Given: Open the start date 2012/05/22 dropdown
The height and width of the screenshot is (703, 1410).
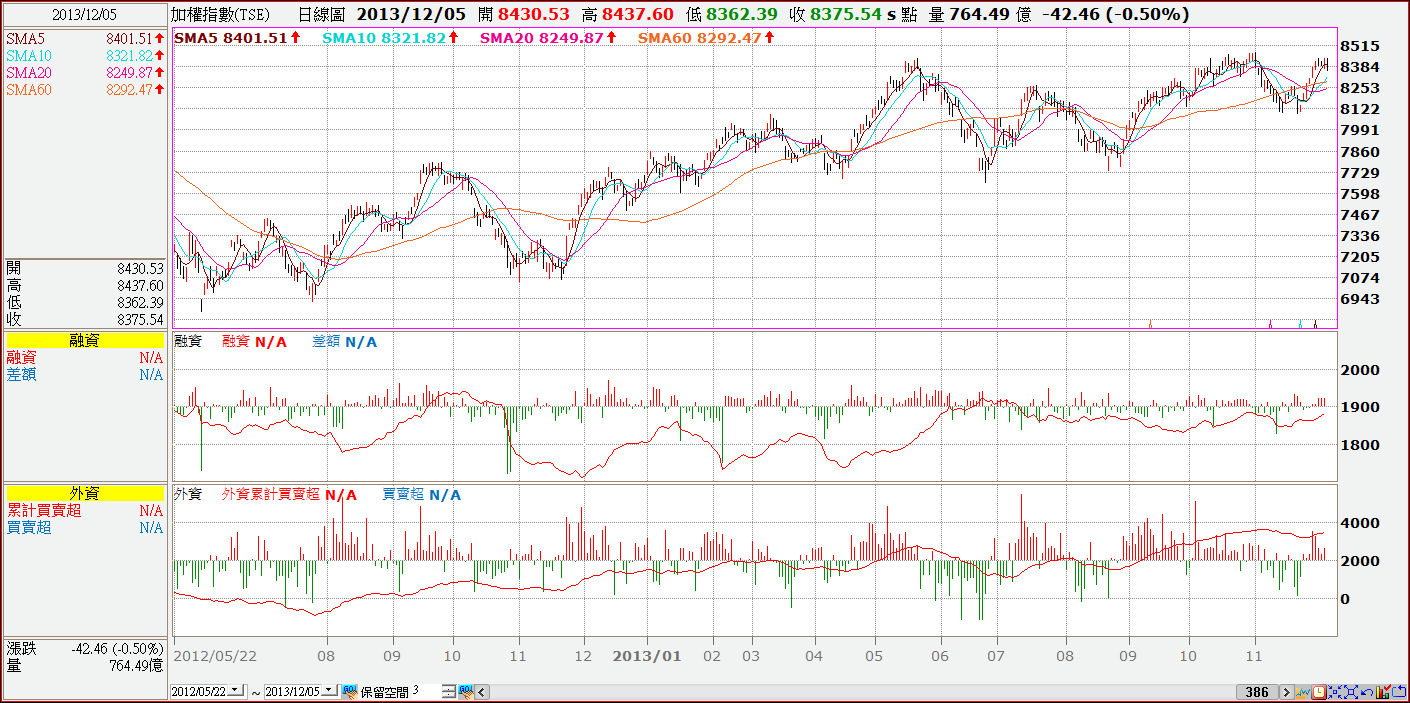Looking at the screenshot, I should pos(235,690).
